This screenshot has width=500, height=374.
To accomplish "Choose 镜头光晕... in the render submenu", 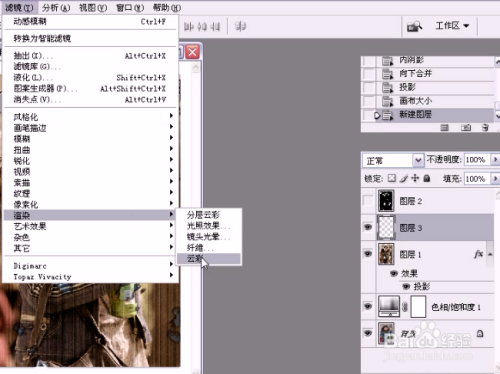I will pyautogui.click(x=209, y=237).
